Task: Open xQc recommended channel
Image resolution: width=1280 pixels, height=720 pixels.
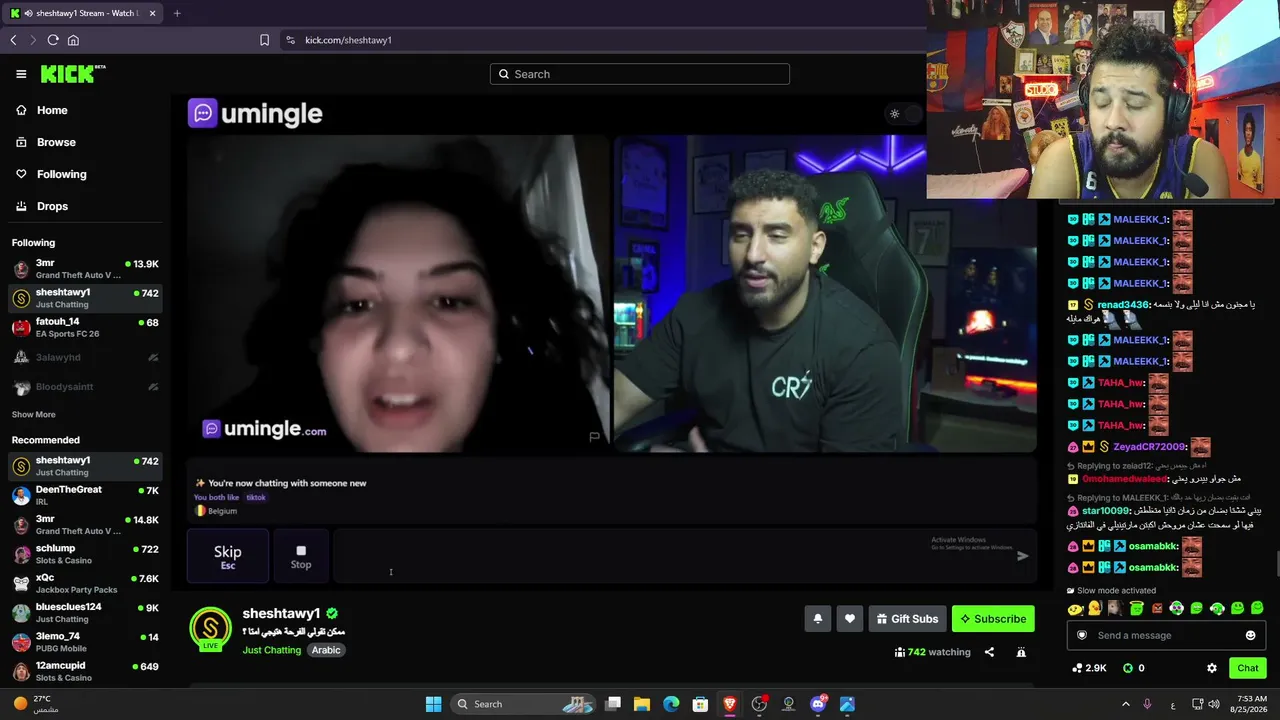Action: (85, 583)
